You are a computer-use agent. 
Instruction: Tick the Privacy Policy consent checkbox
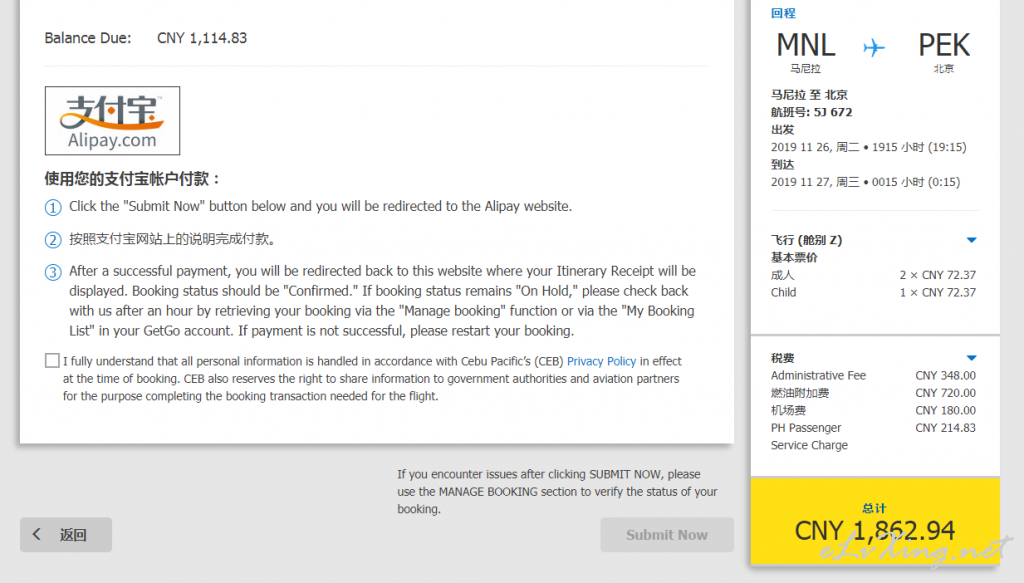click(x=52, y=360)
